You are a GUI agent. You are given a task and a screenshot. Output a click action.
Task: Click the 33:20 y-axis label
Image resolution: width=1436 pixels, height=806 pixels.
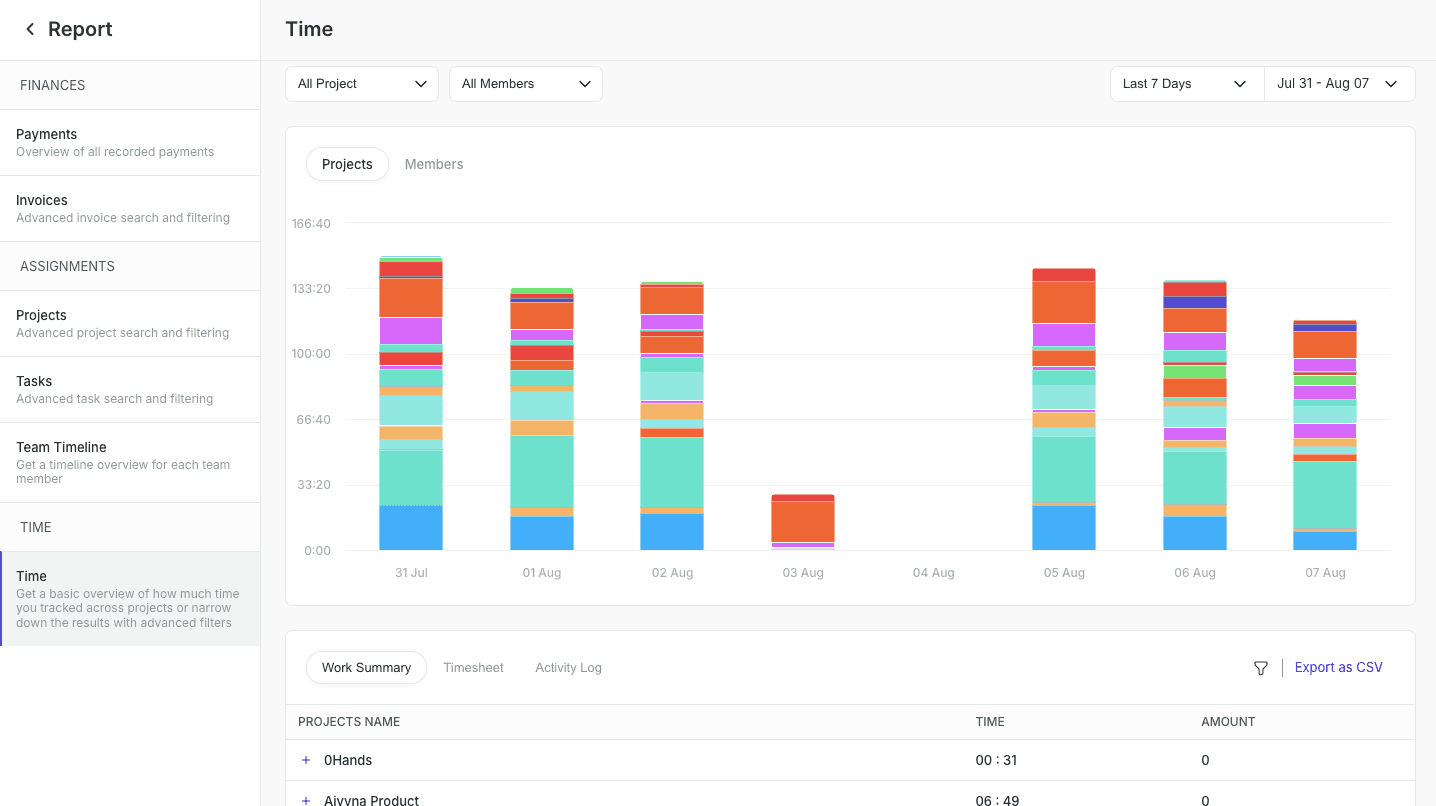314,485
